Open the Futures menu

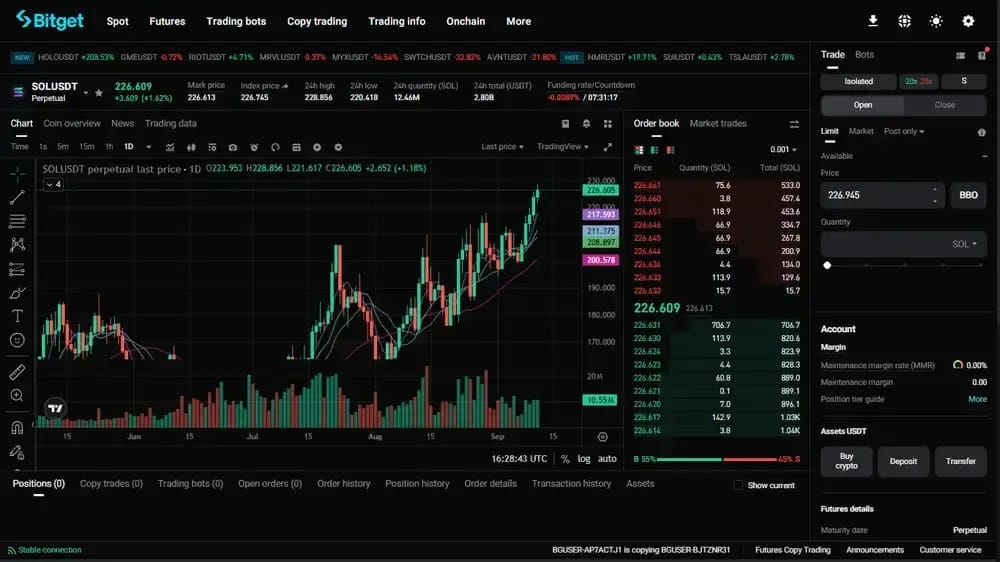(167, 21)
